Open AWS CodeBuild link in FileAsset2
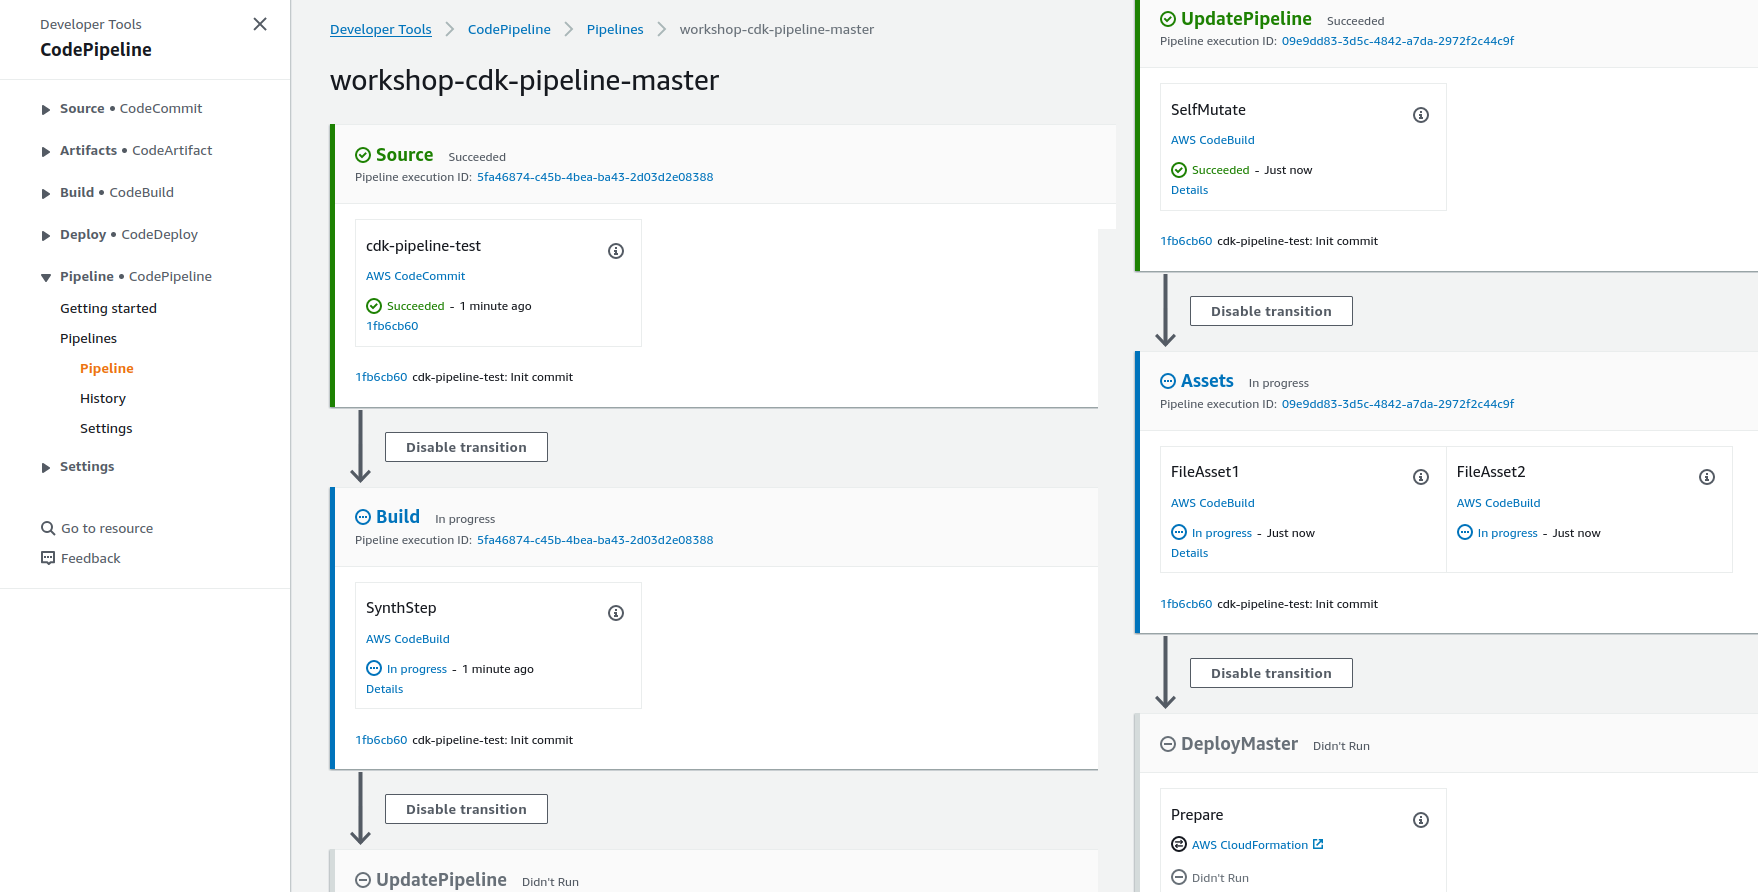The height and width of the screenshot is (892, 1758). [x=1499, y=503]
